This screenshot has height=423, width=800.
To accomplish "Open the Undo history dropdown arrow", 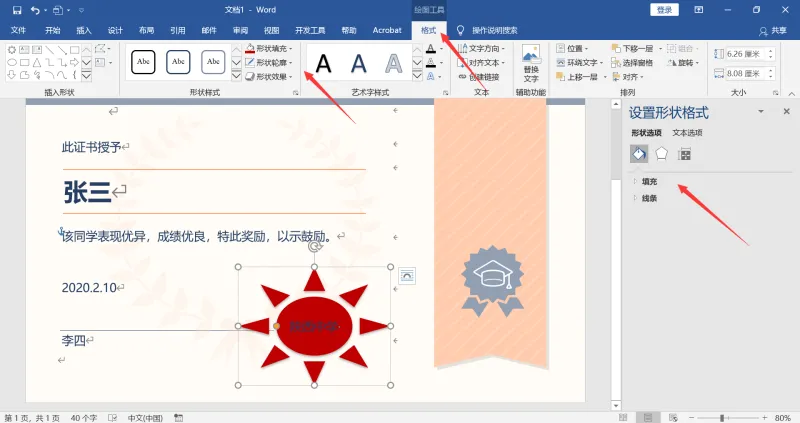I will 45,10.
